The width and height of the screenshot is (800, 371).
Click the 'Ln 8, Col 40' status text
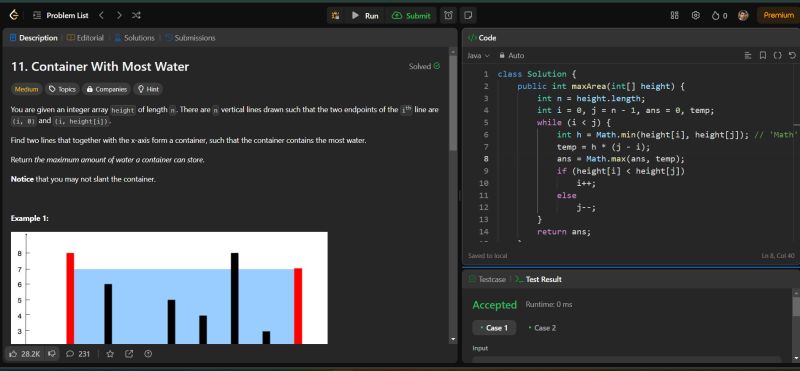coord(778,256)
